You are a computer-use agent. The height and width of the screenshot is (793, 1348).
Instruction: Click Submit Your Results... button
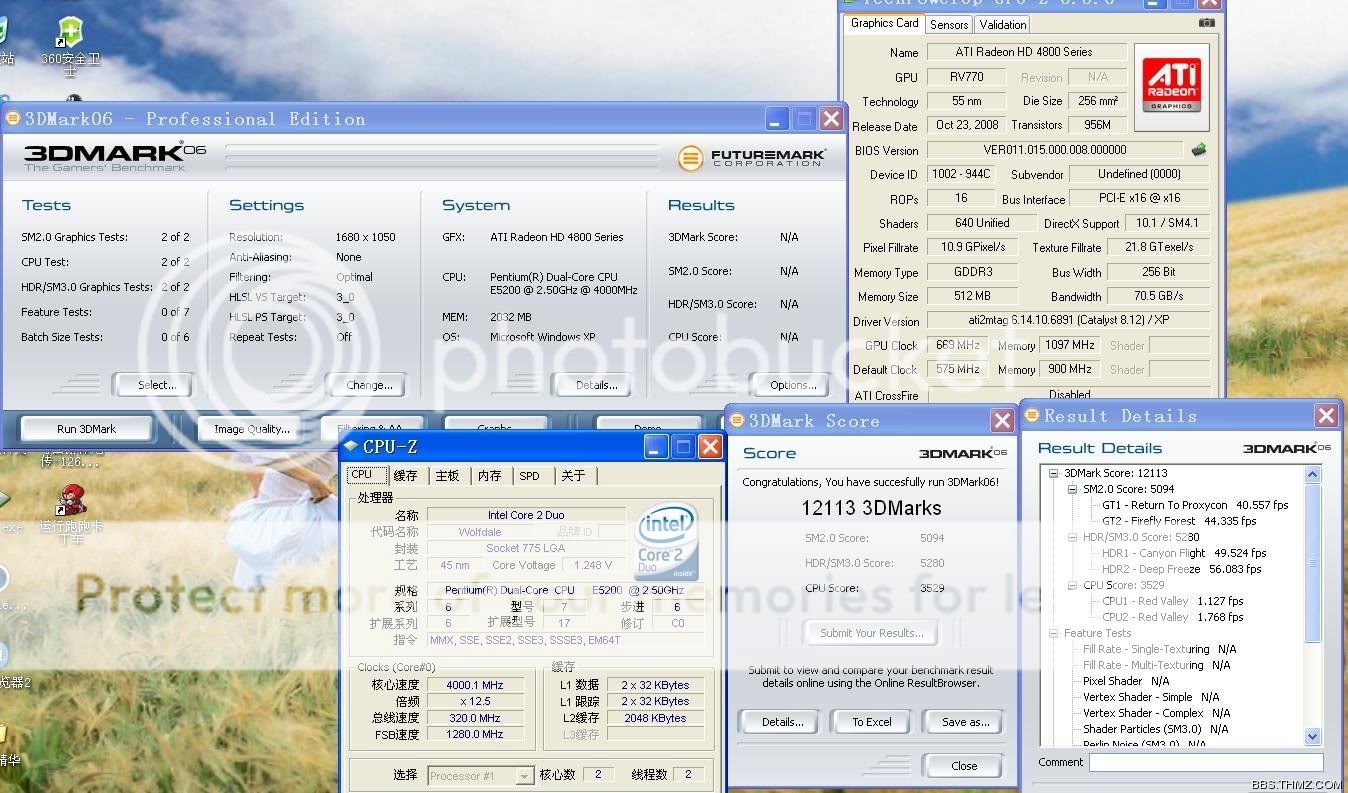click(x=872, y=633)
